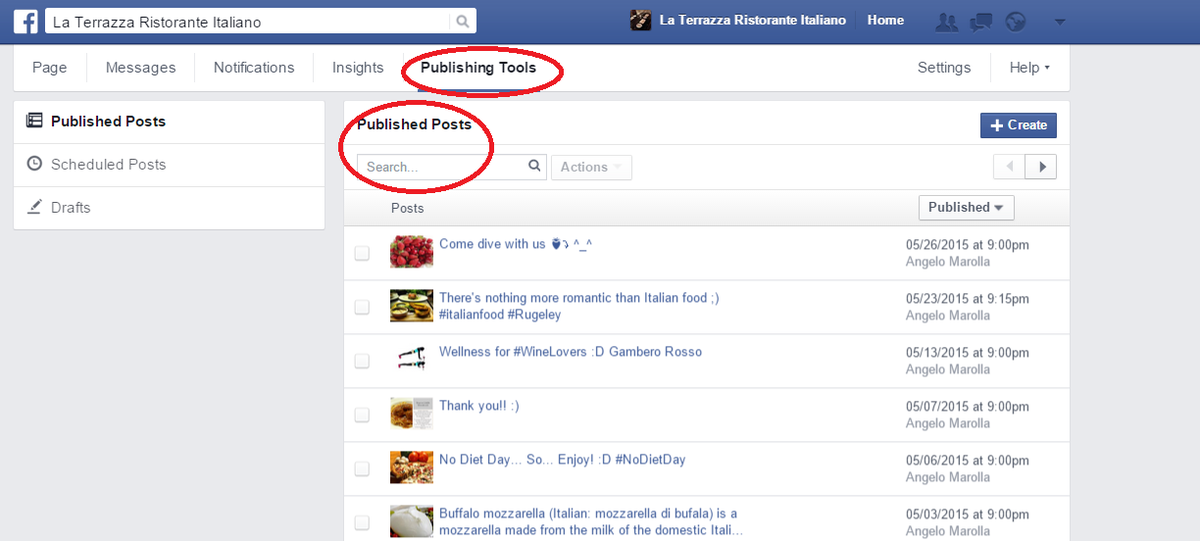1200x541 pixels.
Task: Open the pizza thumbnail of the #NoDietDay post
Action: click(411, 468)
